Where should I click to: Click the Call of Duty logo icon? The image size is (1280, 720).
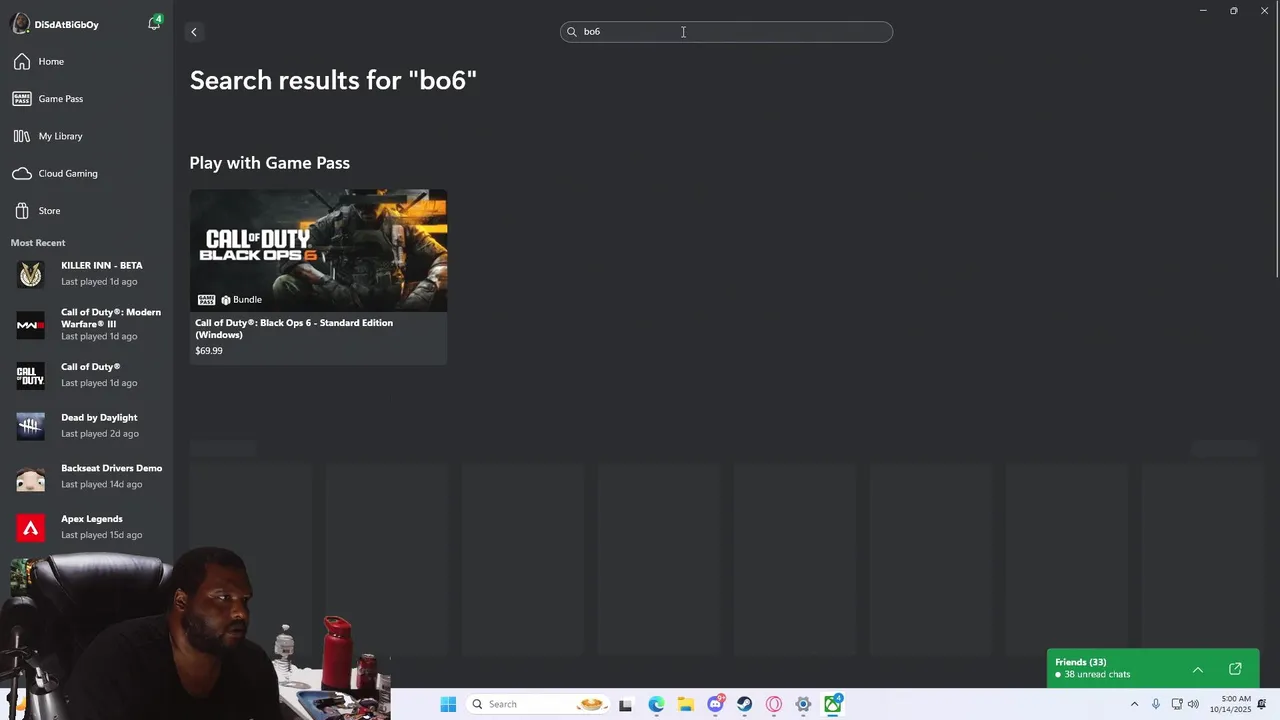pos(30,376)
